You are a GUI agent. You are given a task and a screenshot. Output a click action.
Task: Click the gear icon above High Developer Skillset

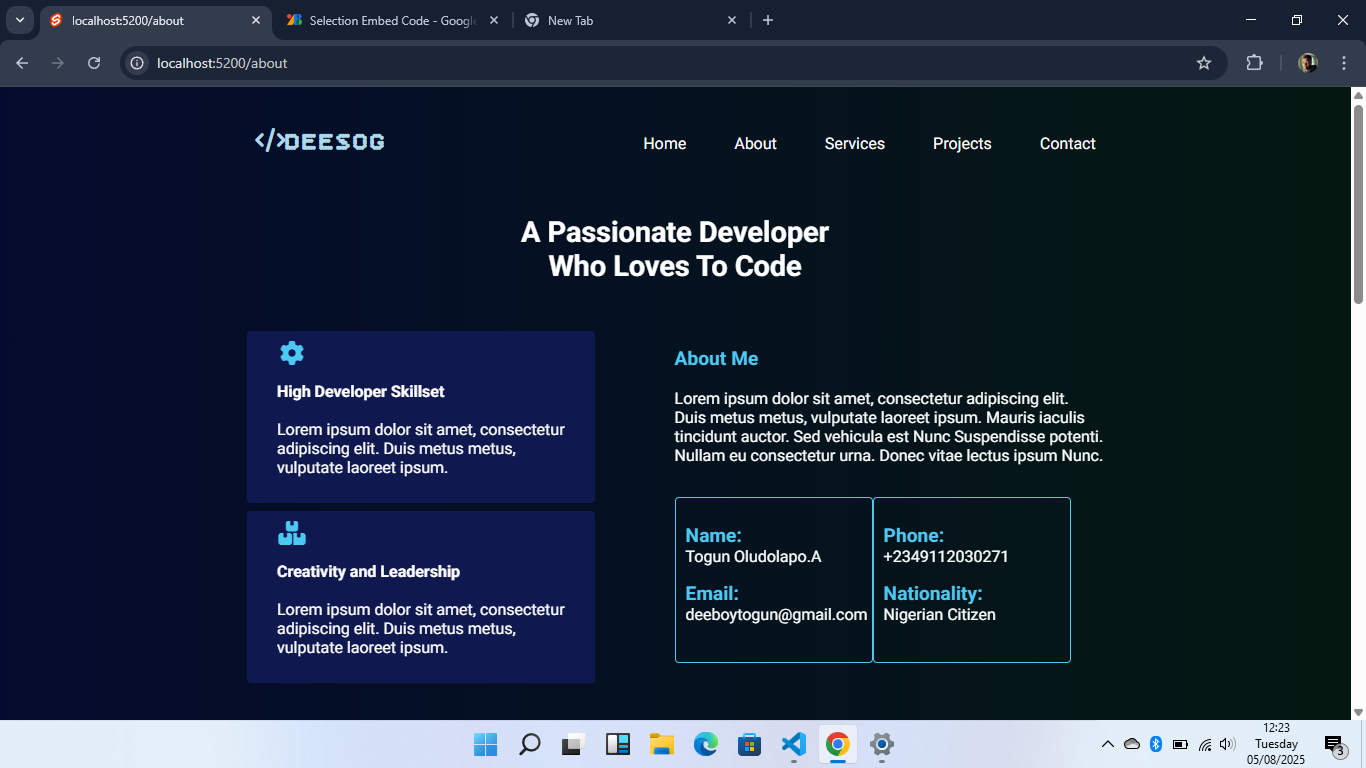[x=292, y=353]
